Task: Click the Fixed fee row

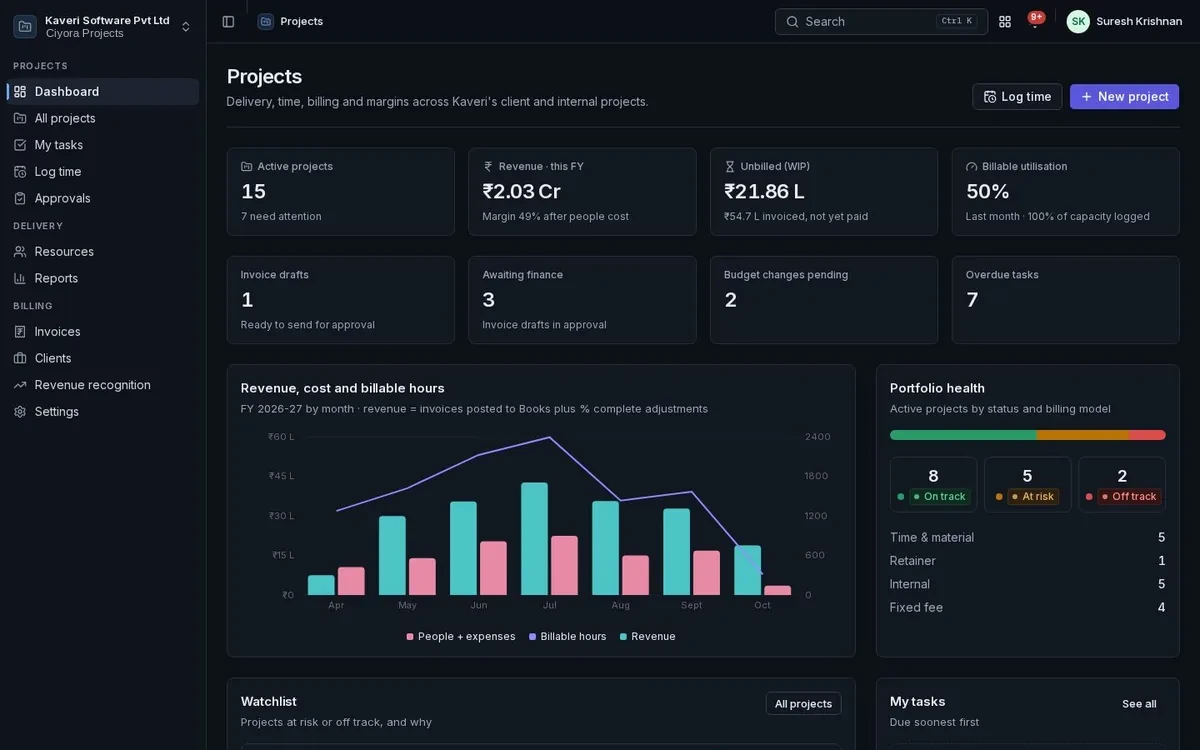Action: (1028, 607)
